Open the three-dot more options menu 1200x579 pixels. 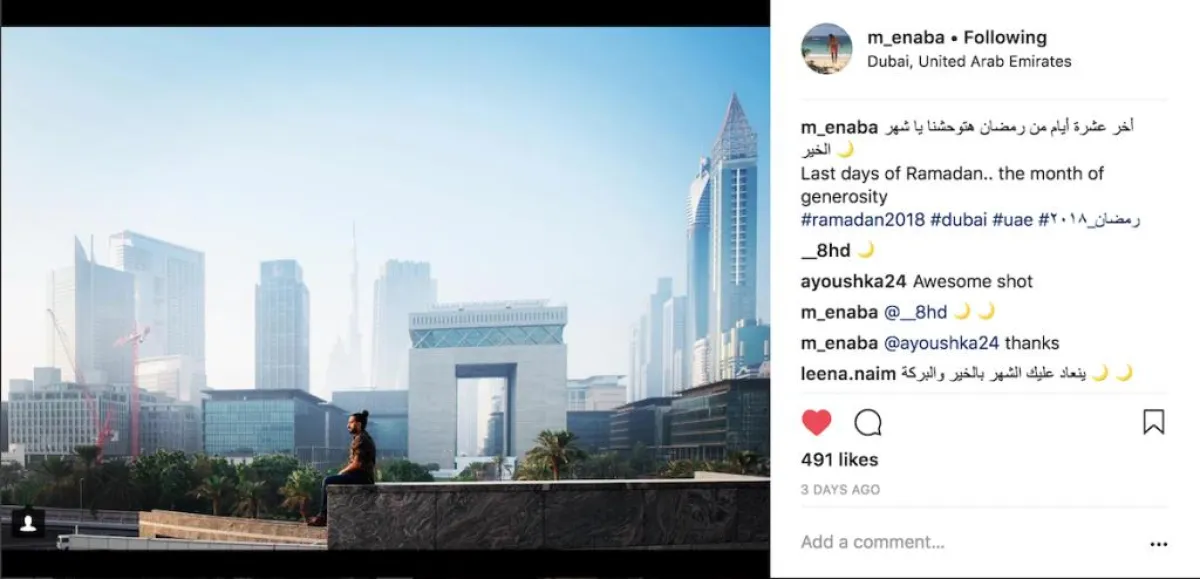pyautogui.click(x=1158, y=544)
